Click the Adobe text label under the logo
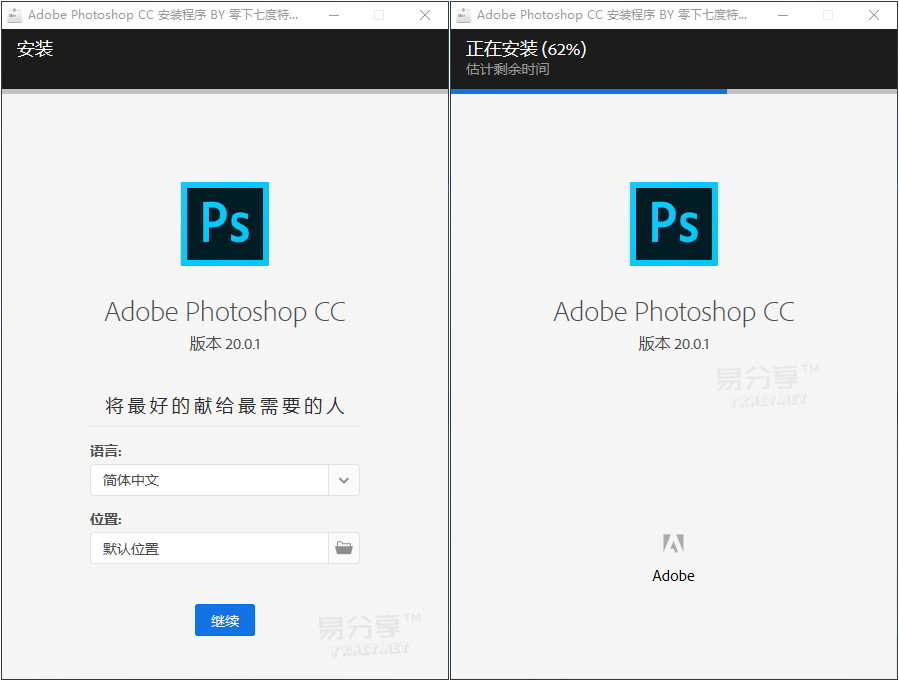Image resolution: width=899 pixels, height=681 pixels. point(673,575)
